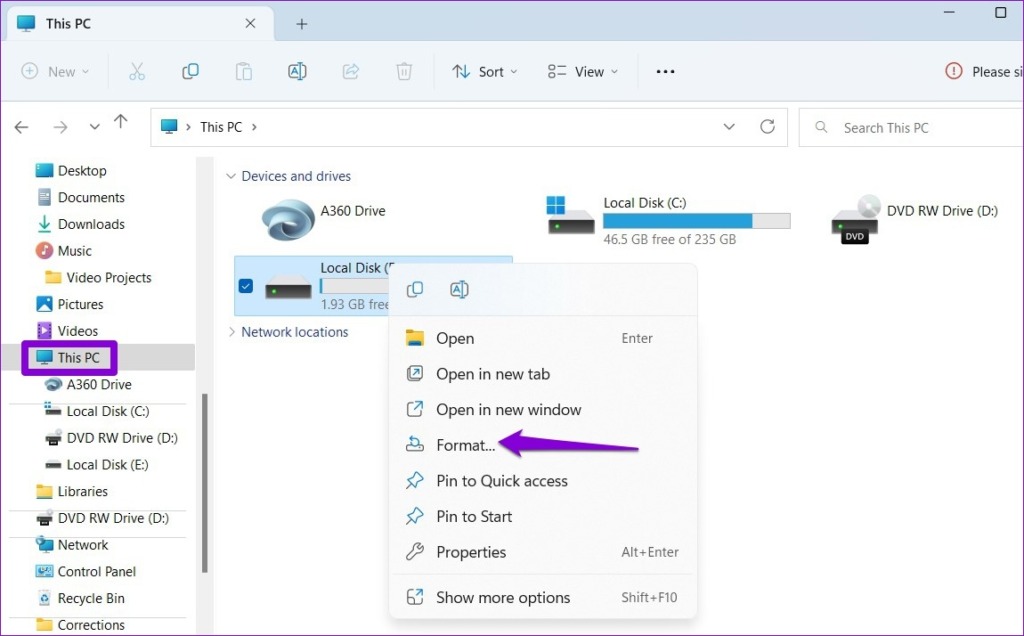Choose Open in new tab from the menu
The width and height of the screenshot is (1024, 636).
490,373
